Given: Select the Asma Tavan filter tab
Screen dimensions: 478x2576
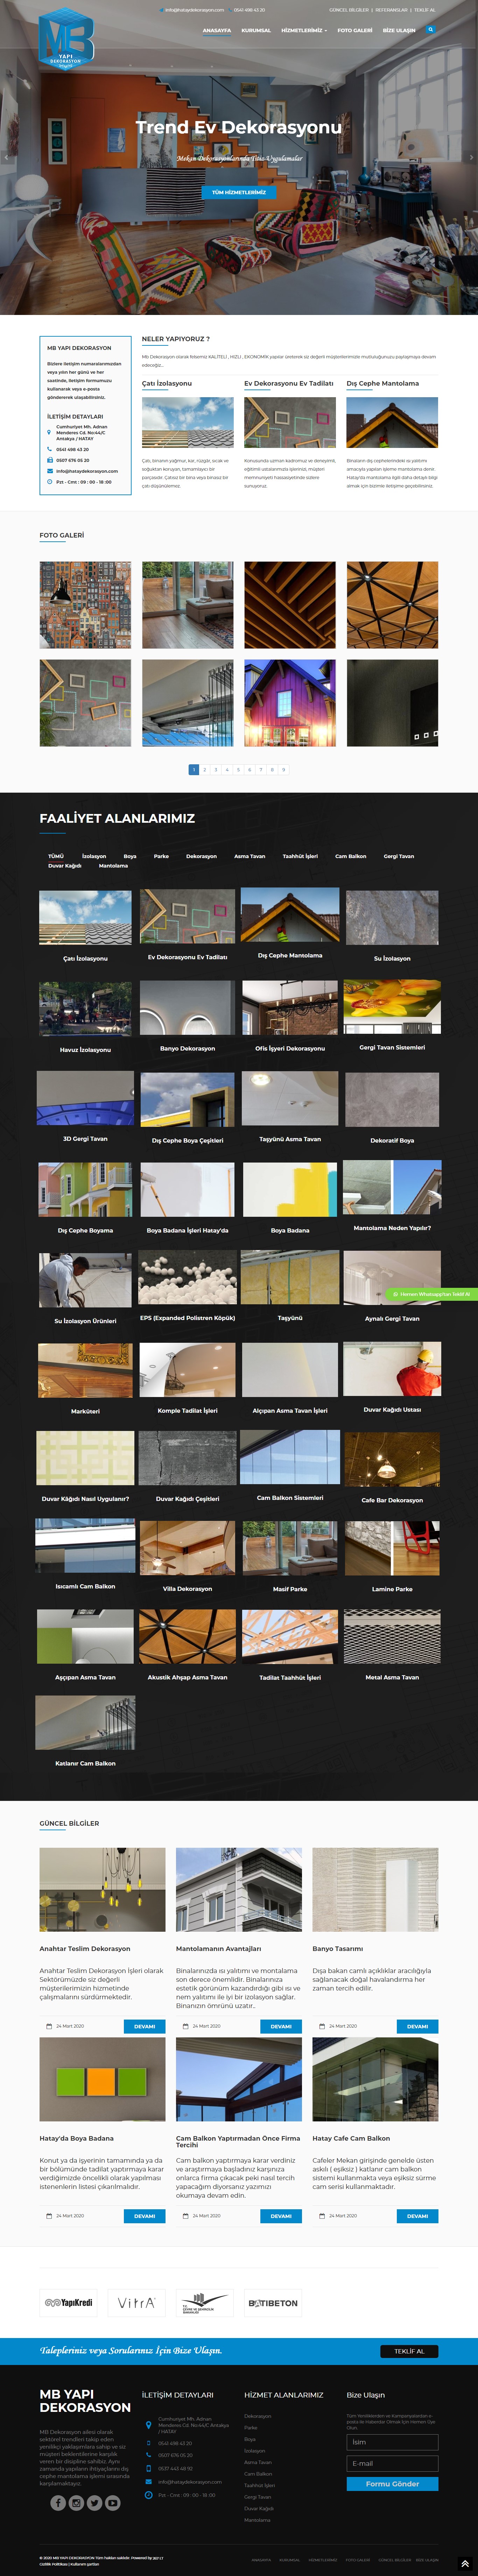Looking at the screenshot, I should click(249, 856).
